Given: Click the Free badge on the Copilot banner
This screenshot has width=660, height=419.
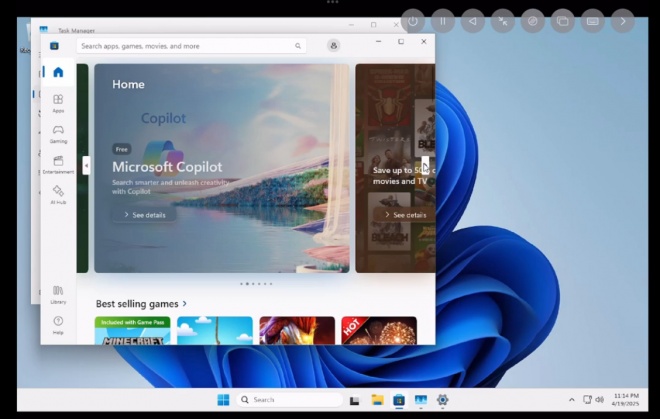Looking at the screenshot, I should (122, 149).
